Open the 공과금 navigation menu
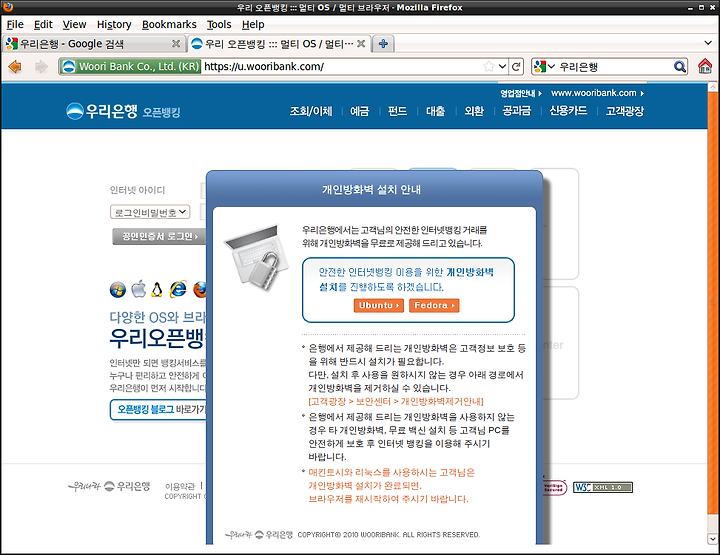The width and height of the screenshot is (720, 555). pyautogui.click(x=517, y=111)
